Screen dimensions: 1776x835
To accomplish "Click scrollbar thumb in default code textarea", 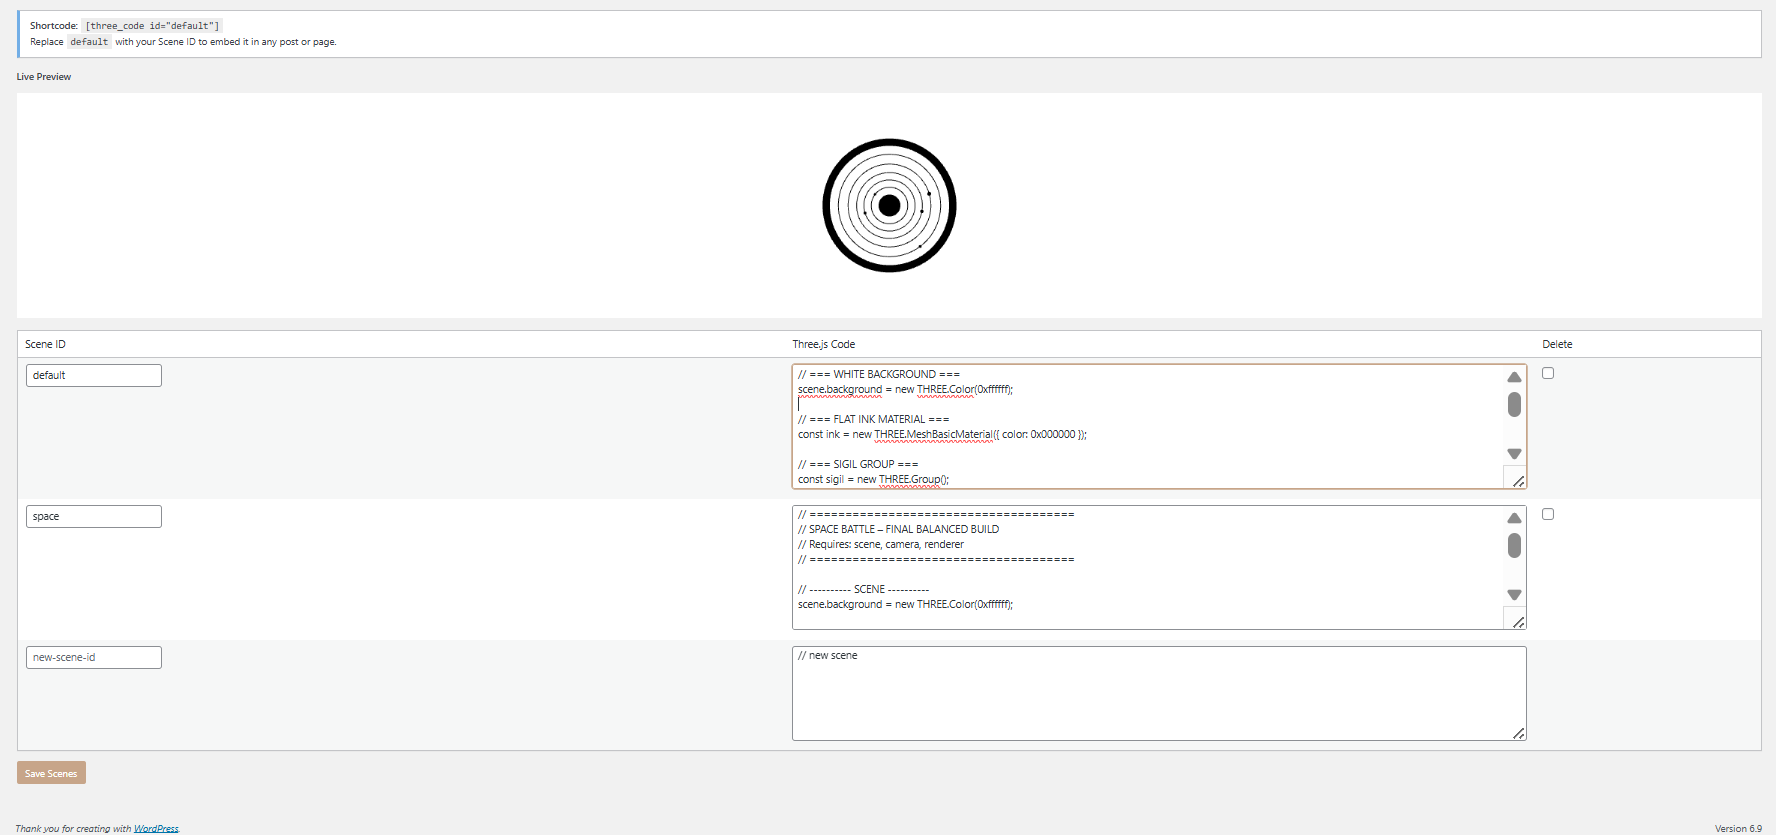I will (x=1514, y=404).
